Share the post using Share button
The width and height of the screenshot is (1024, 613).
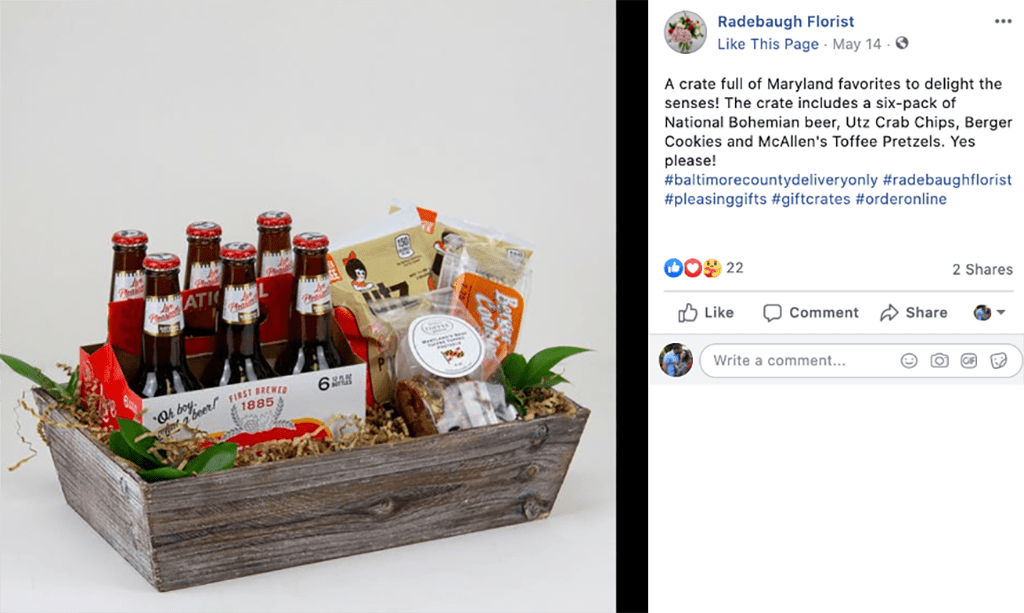click(x=913, y=313)
